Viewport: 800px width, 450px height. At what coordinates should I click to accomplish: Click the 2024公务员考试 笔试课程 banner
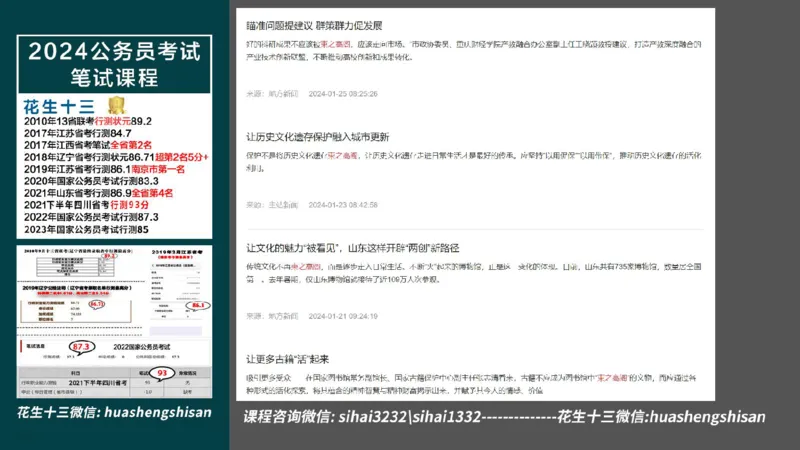(114, 64)
